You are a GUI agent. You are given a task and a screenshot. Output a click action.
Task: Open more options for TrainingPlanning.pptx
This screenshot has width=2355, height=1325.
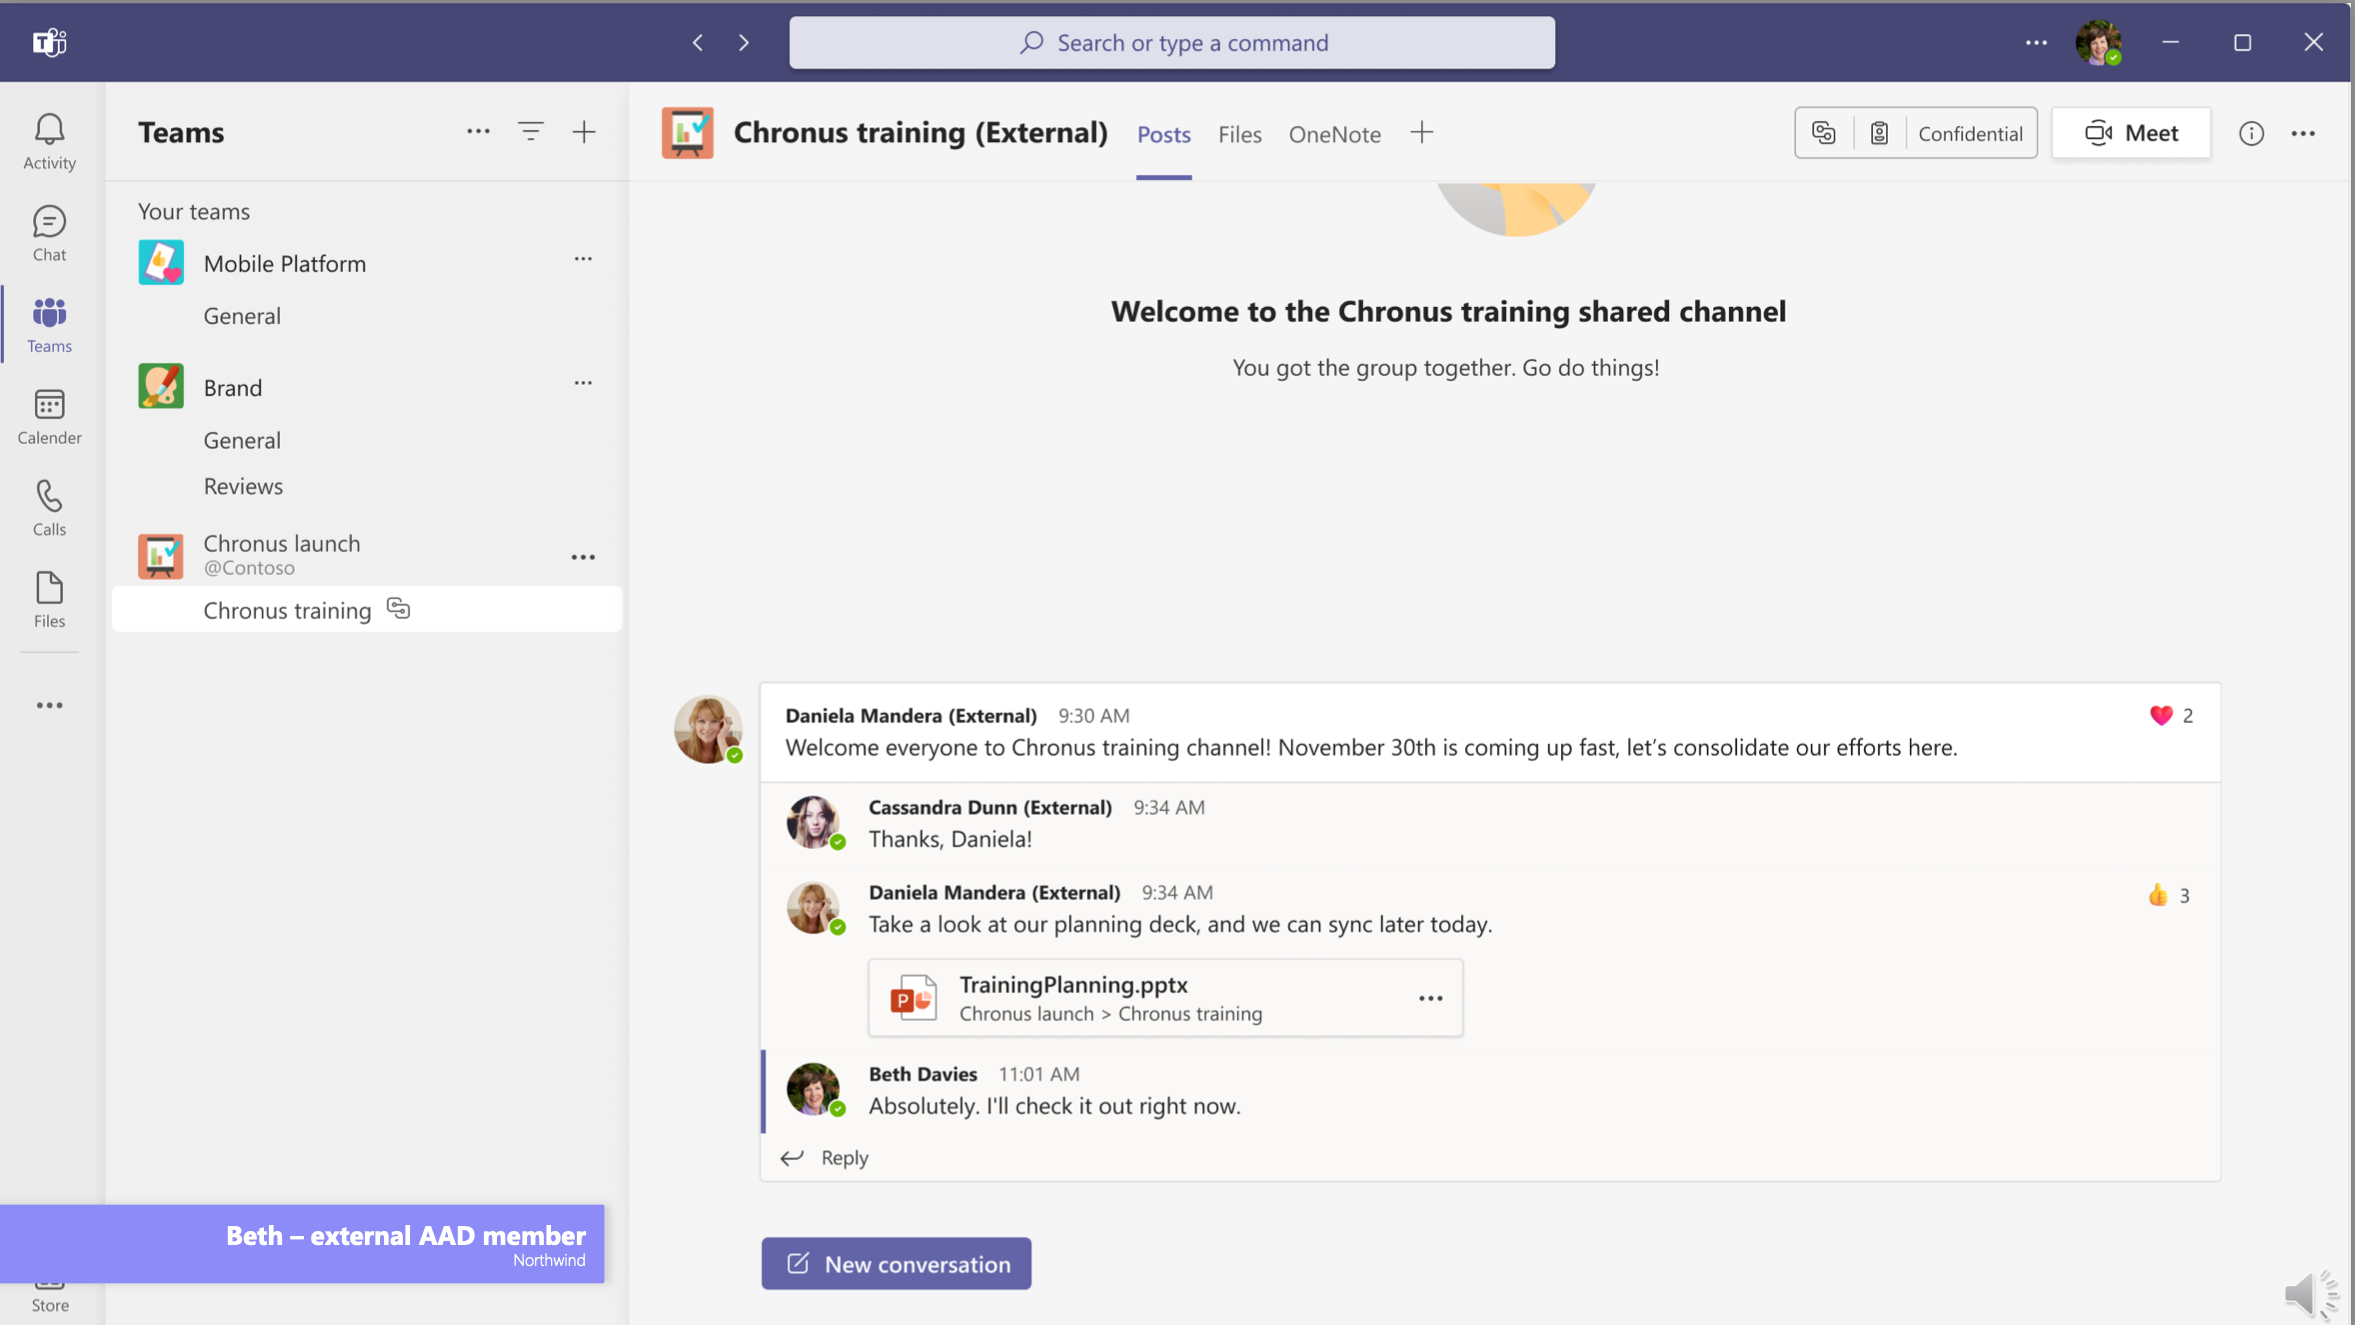pos(1430,998)
